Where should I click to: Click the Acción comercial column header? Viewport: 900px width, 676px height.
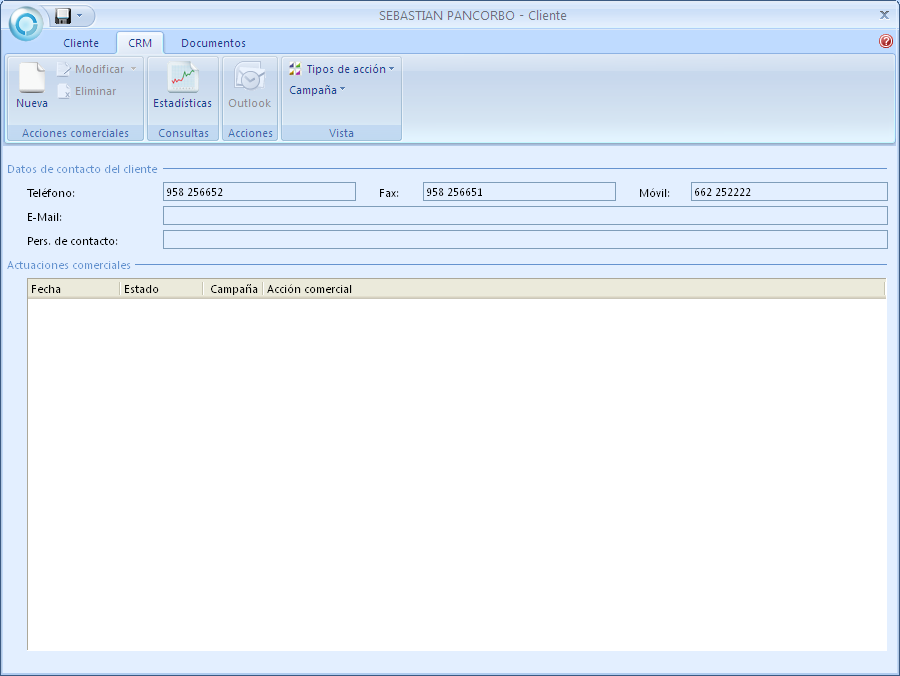click(308, 289)
